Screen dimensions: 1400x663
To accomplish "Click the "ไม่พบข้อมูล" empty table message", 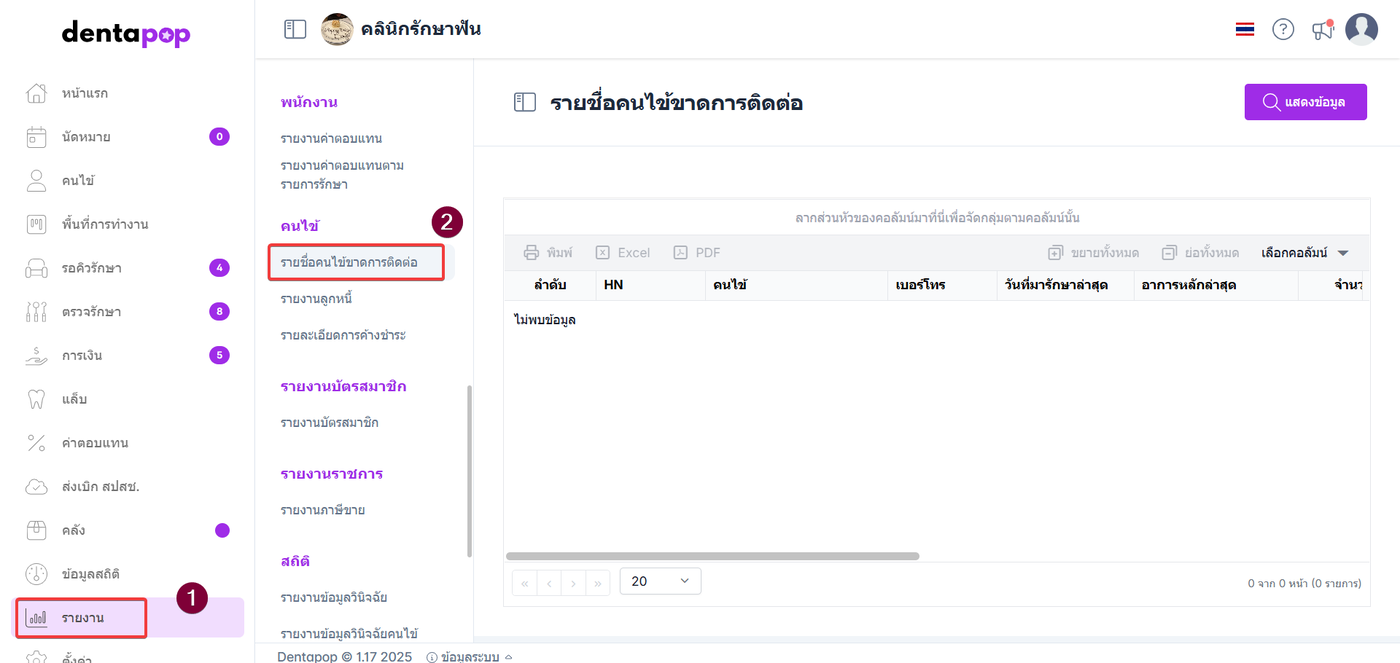I will 545,320.
